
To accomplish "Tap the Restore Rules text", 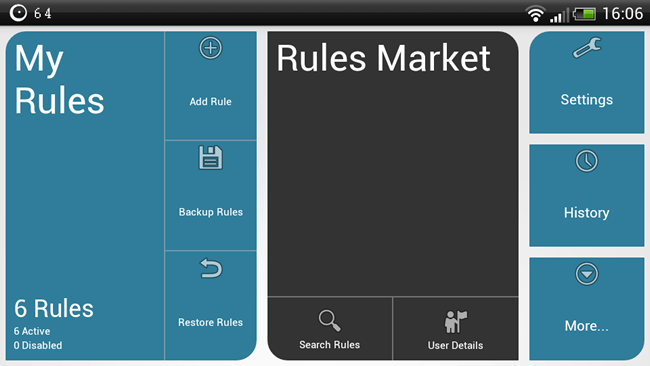I will point(211,322).
